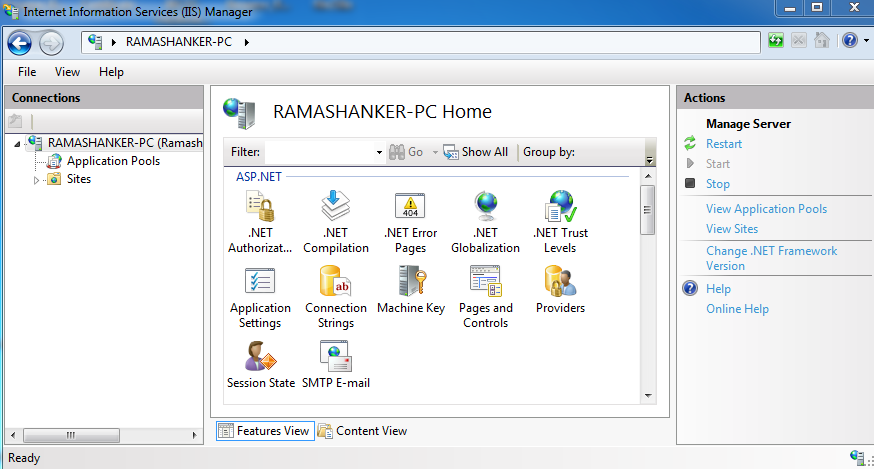Viewport: 874px width, 469px height.
Task: Click the connect icon in Connections toolbar
Action: point(16,120)
